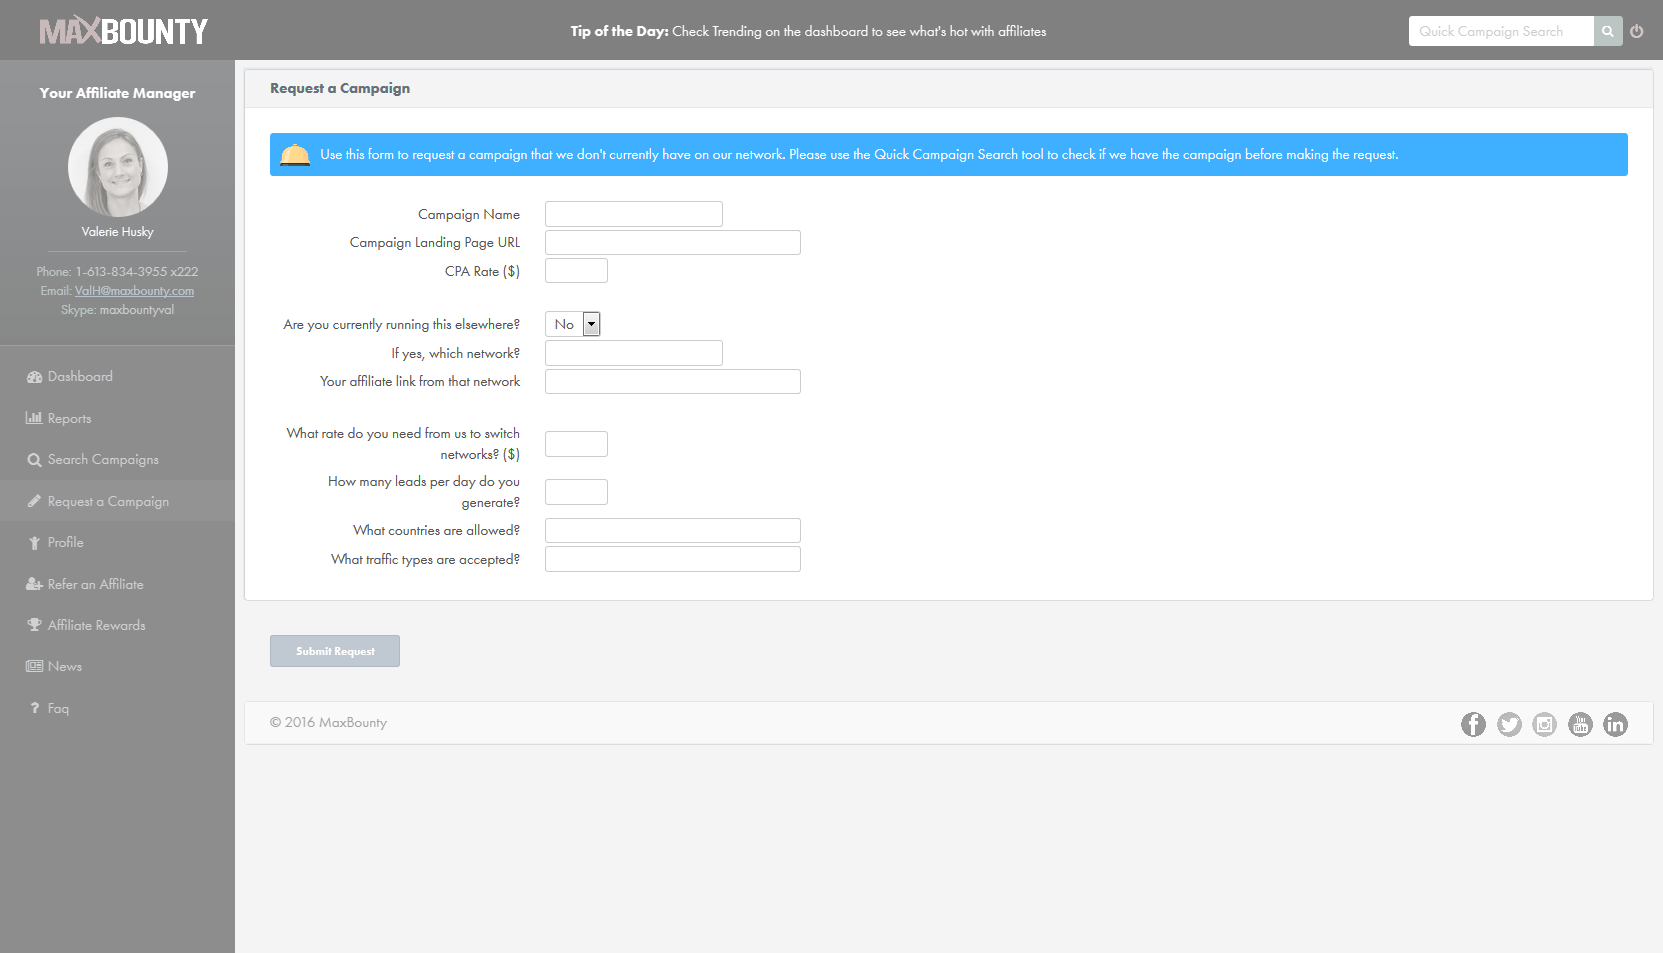Click the Dashboard sidebar icon
This screenshot has width=1663, height=953.
34,377
